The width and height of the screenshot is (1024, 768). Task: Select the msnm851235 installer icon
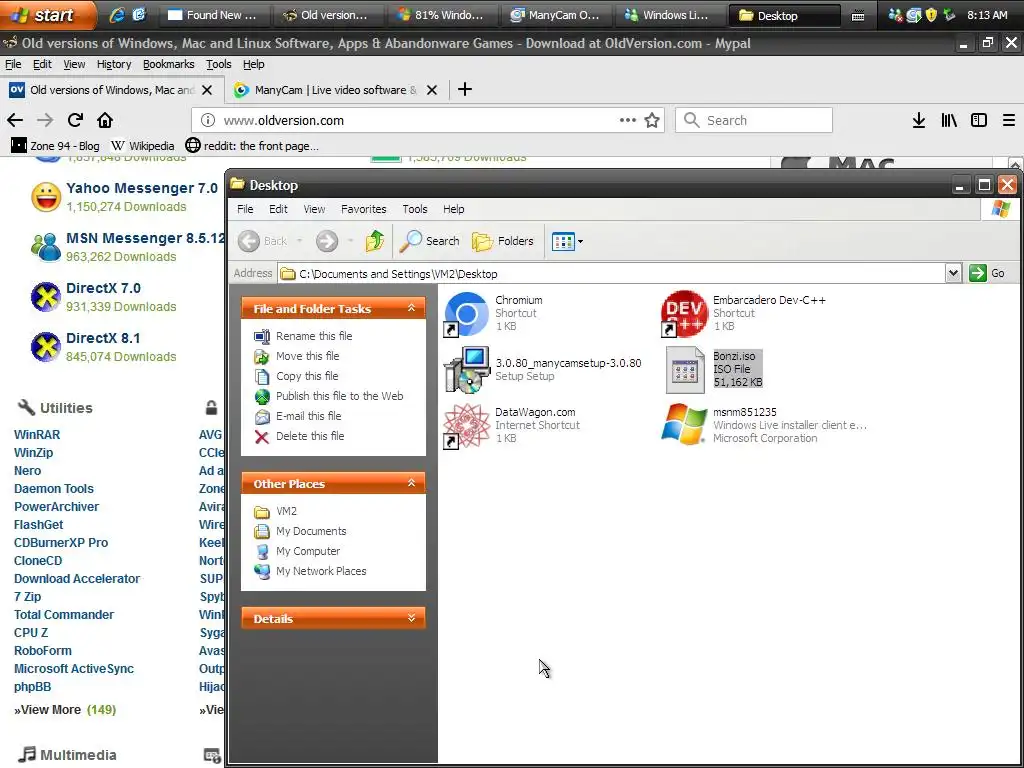tap(684, 425)
